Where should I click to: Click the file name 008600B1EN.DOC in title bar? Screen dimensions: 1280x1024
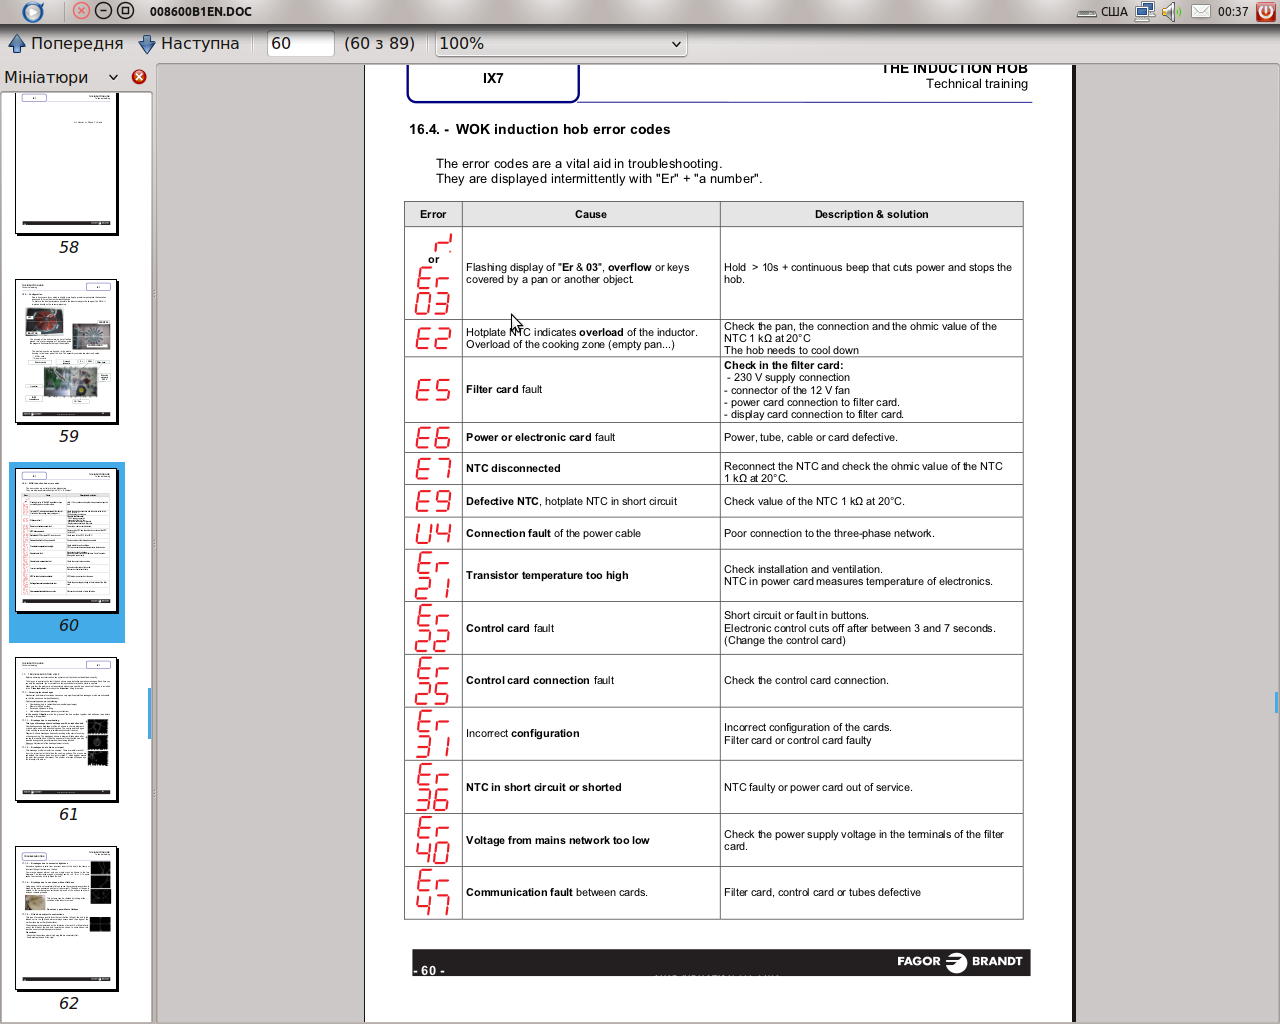tap(201, 12)
